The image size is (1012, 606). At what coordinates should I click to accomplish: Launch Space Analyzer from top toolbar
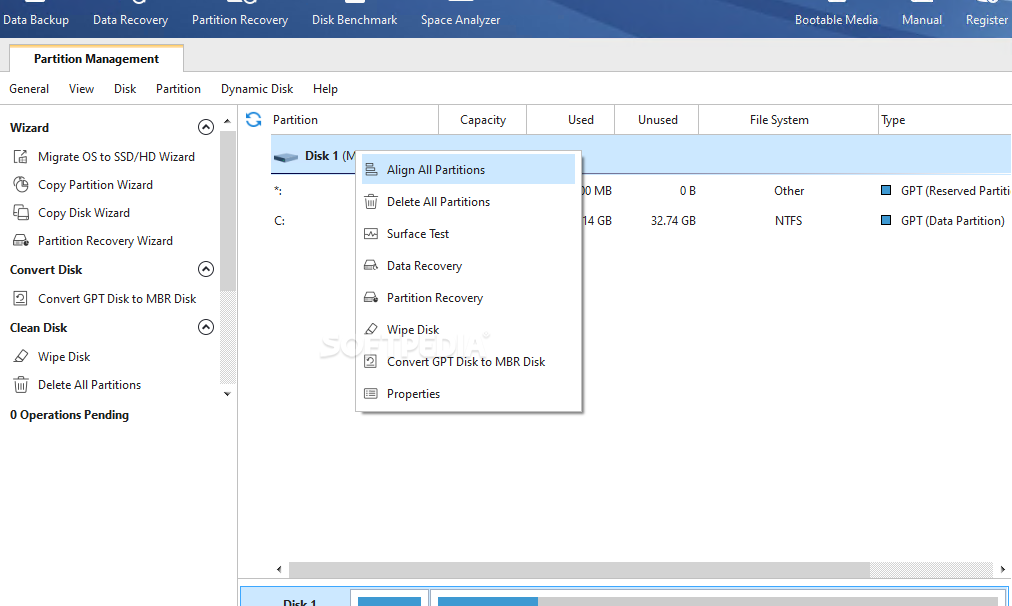pos(460,19)
